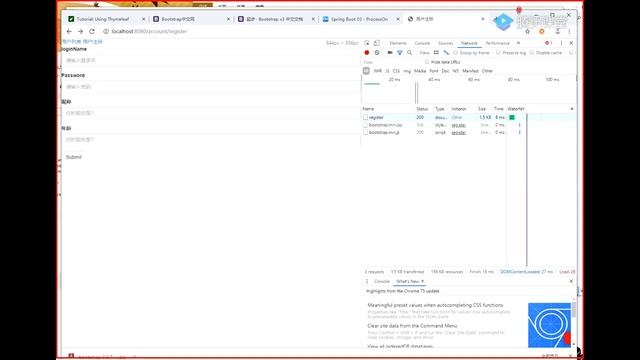Reload the page with the refresh icon
640x360 pixels.
click(x=92, y=31)
